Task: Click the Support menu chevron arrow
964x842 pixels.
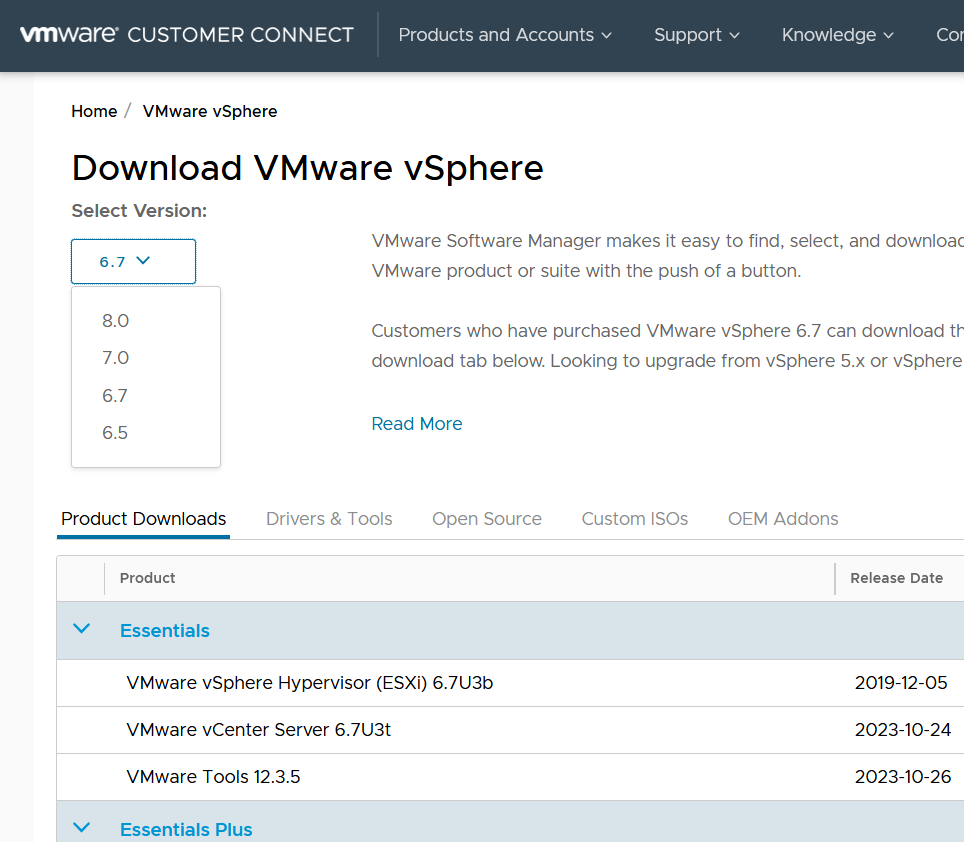Action: pyautogui.click(x=734, y=36)
